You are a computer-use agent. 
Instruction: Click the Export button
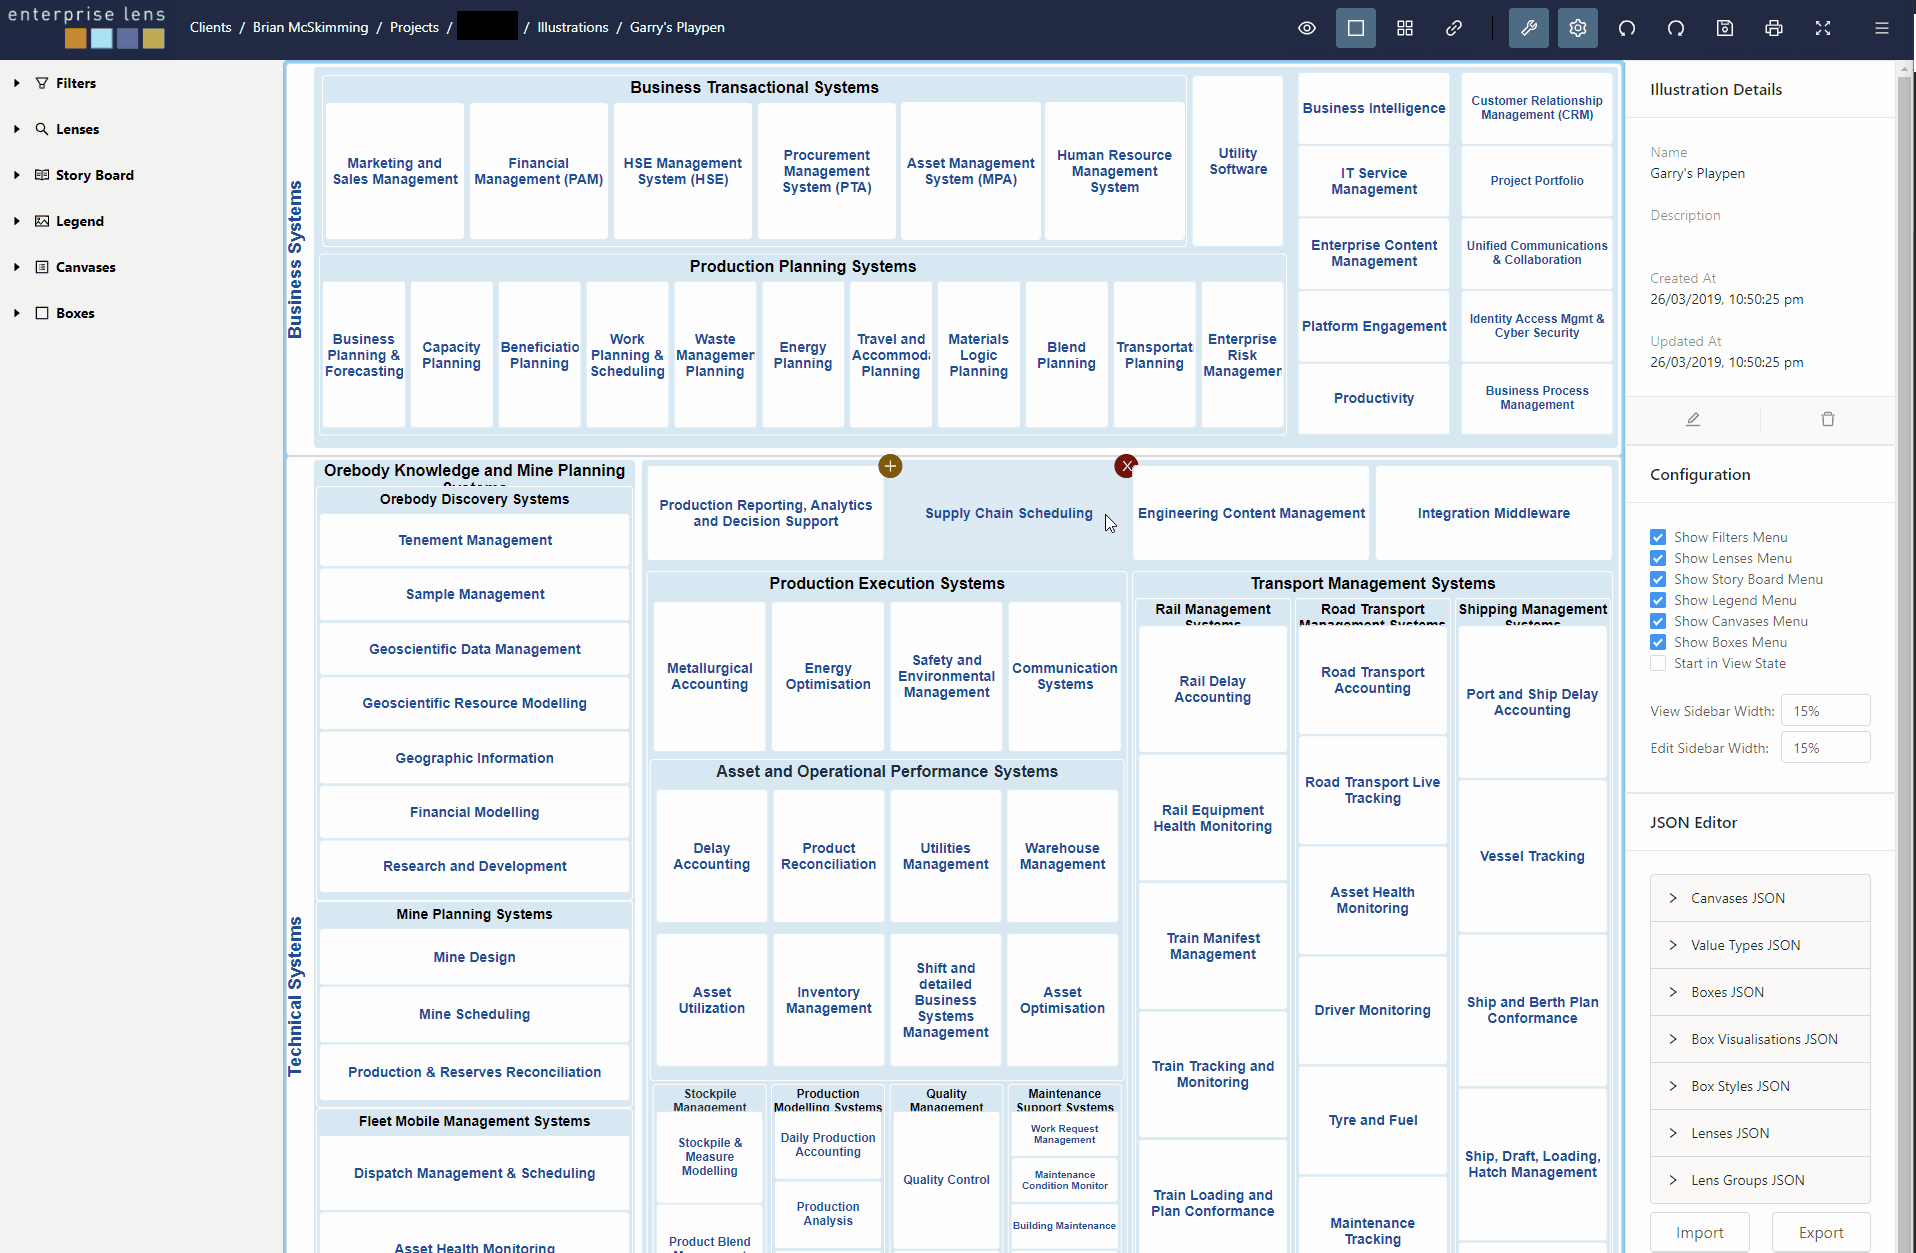click(x=1820, y=1233)
